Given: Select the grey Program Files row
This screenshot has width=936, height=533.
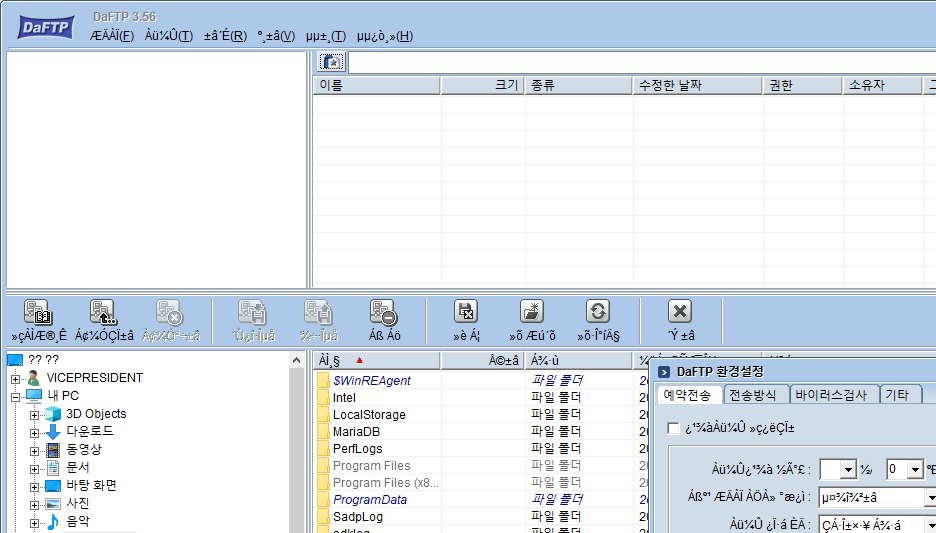Looking at the screenshot, I should click(x=371, y=466).
